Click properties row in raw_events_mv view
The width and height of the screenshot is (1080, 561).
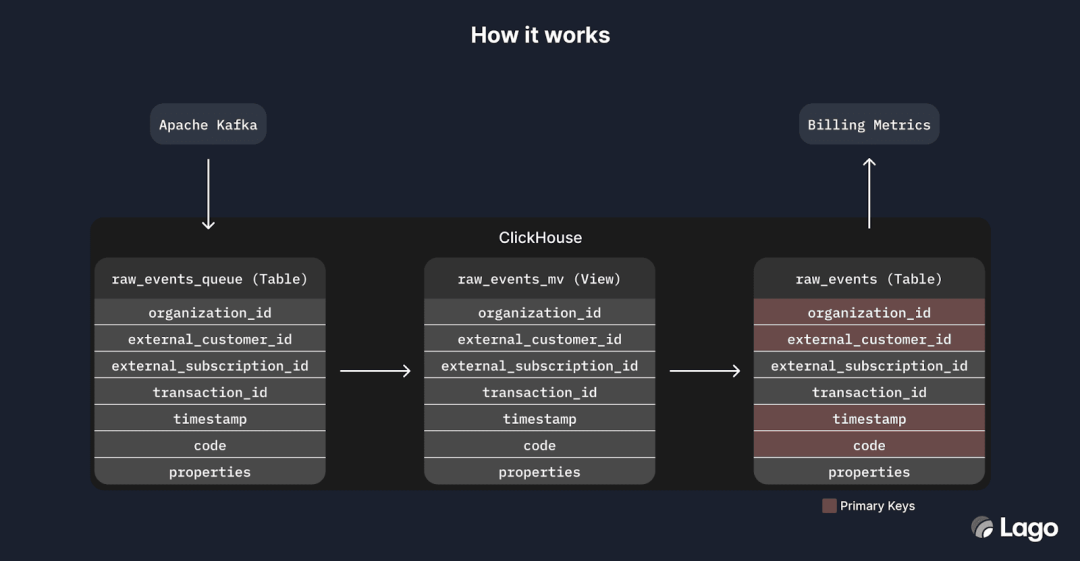click(539, 472)
